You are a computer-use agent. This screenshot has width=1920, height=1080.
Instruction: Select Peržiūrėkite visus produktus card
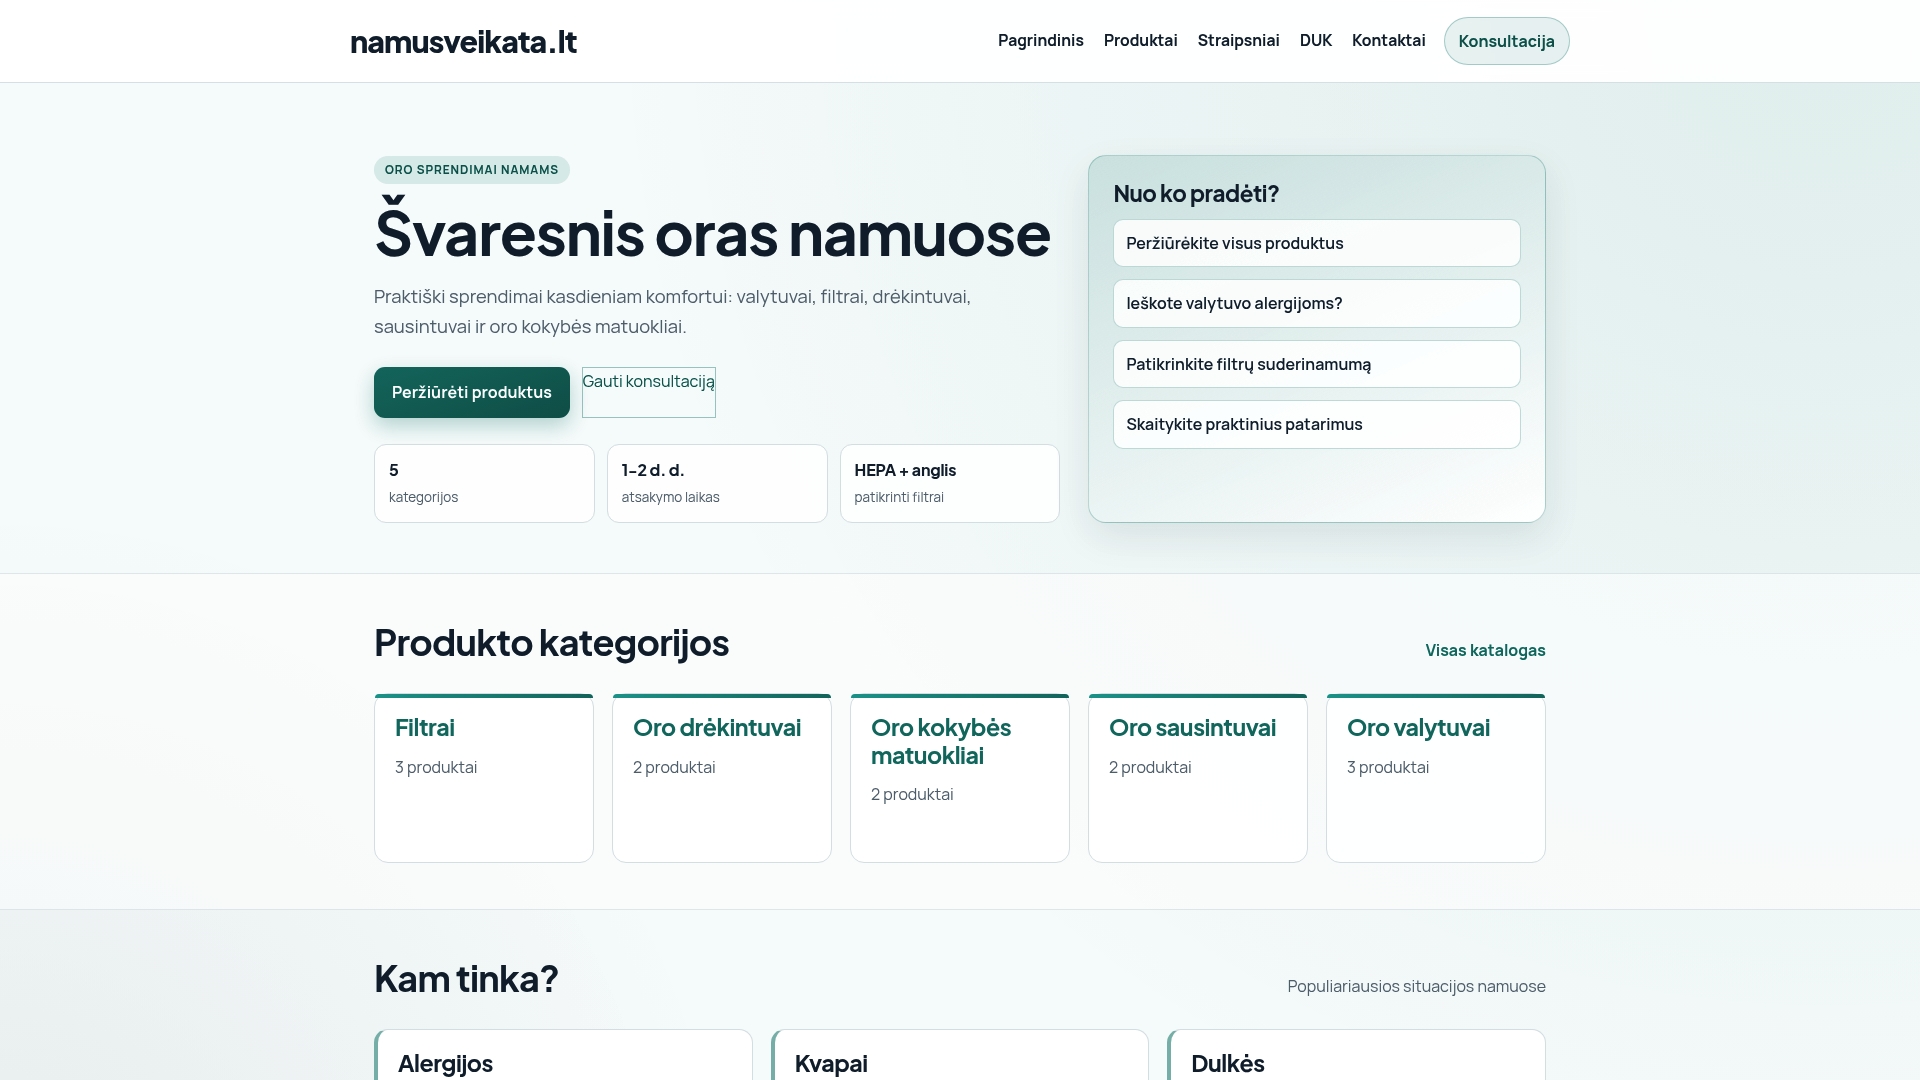[x=1316, y=243]
